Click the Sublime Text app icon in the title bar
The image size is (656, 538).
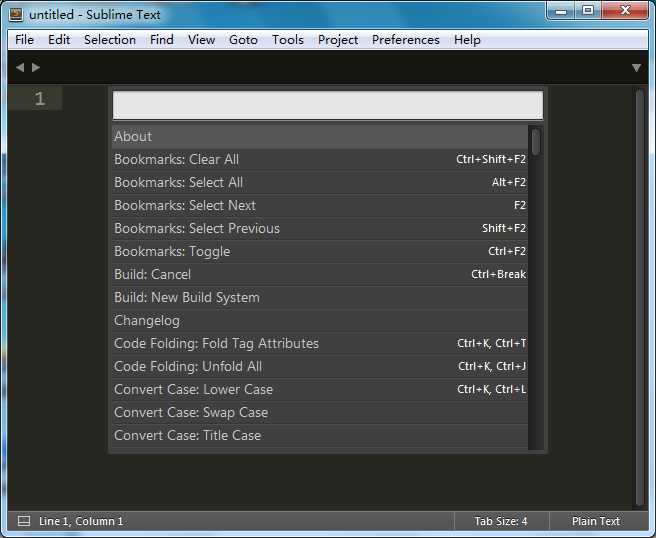[x=16, y=15]
